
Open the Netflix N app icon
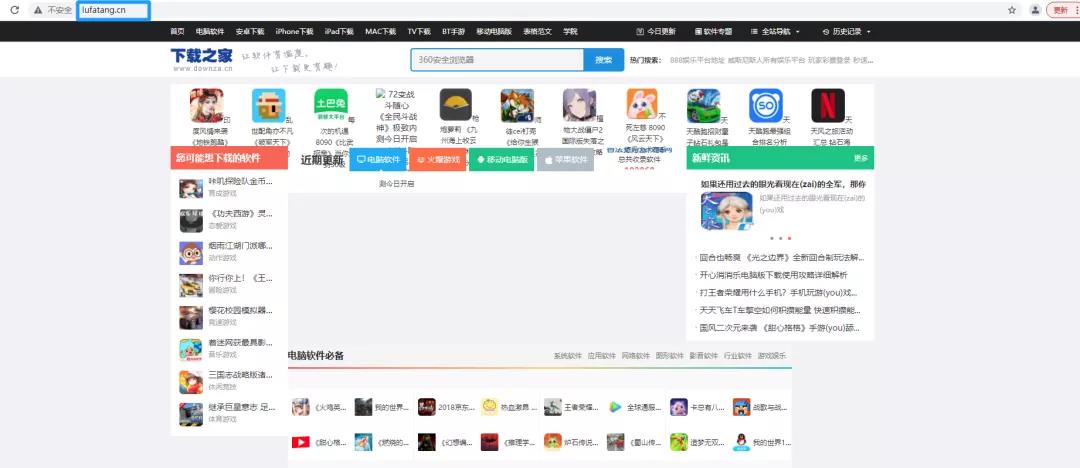[x=828, y=105]
